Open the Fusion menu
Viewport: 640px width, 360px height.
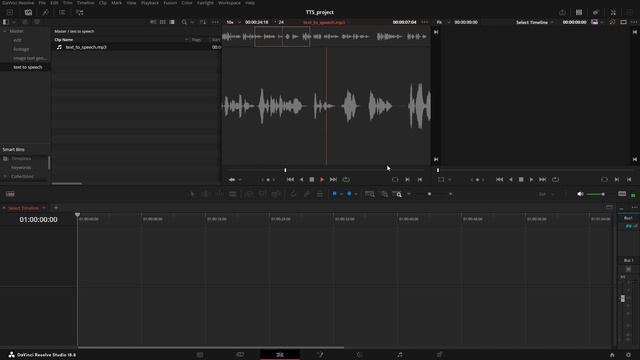click(170, 2)
